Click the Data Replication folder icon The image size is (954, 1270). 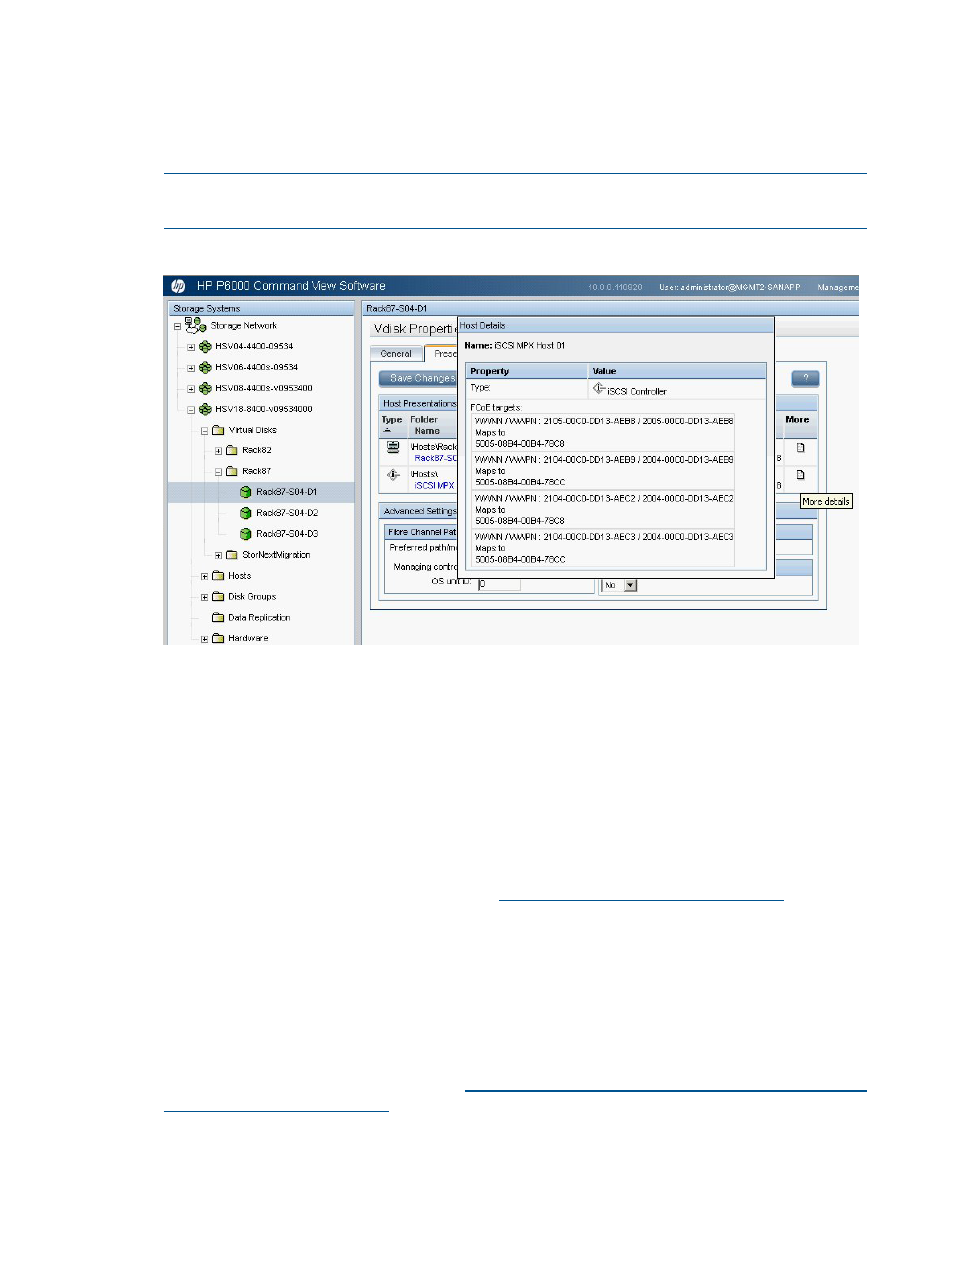218,617
